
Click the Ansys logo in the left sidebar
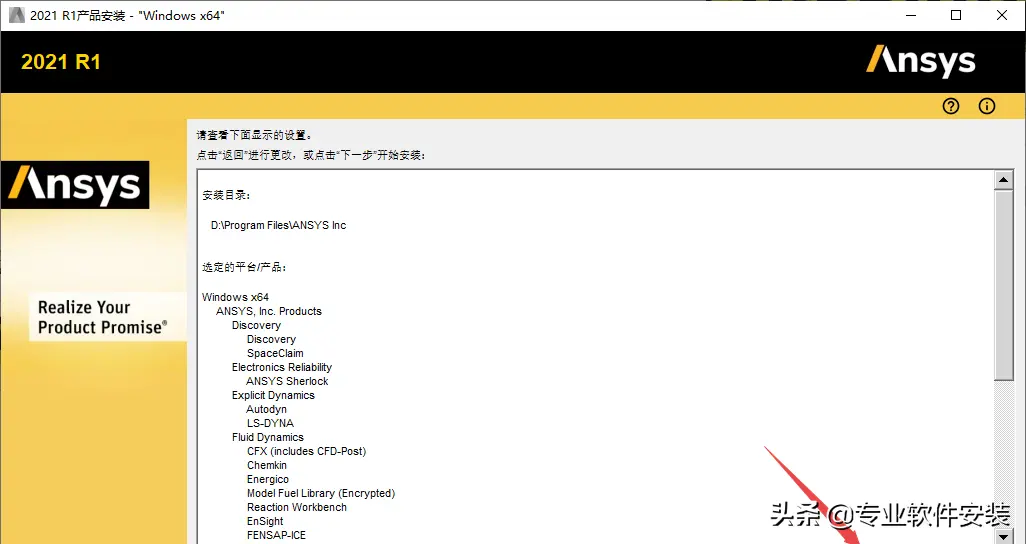tap(75, 185)
